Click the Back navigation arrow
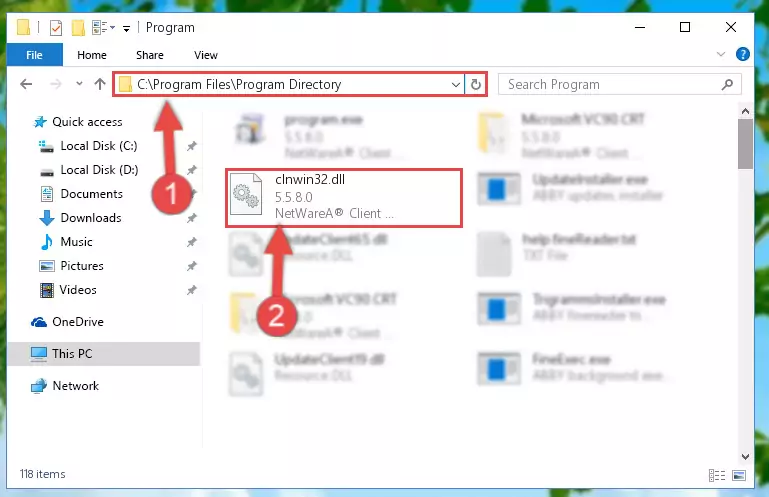 point(26,84)
